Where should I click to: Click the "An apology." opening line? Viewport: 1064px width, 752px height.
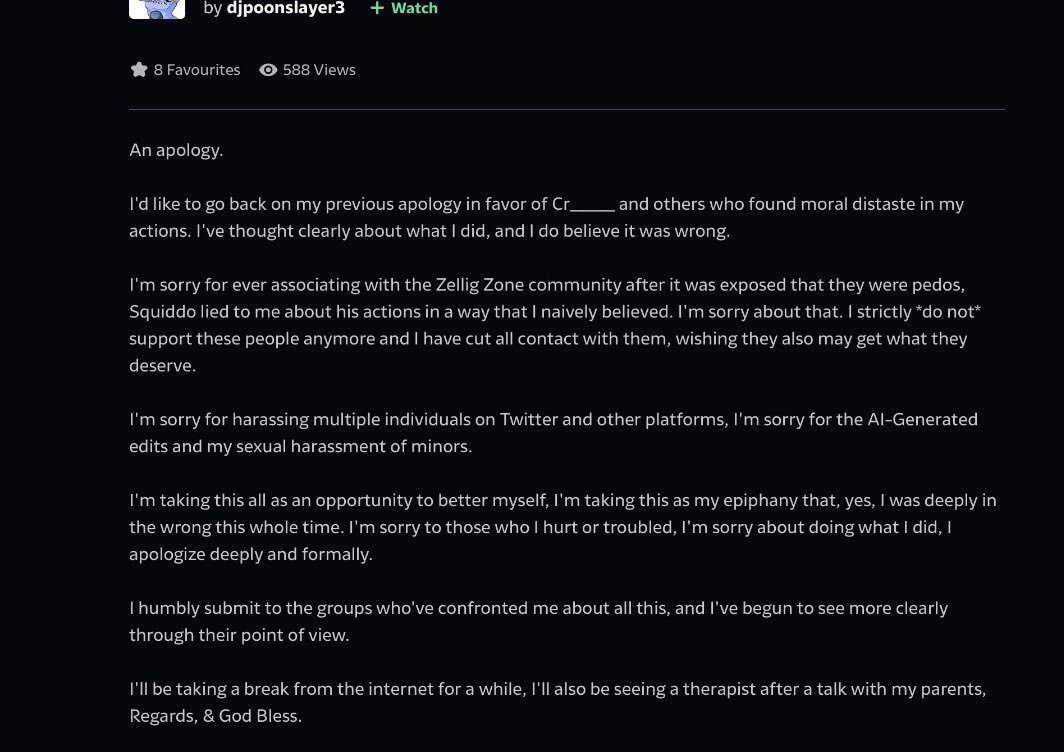[x=176, y=150]
